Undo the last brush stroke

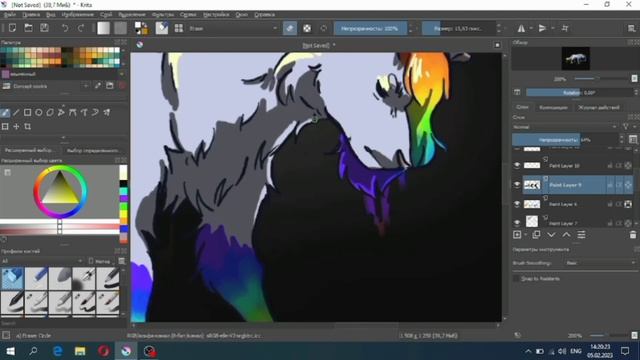[x=65, y=28]
